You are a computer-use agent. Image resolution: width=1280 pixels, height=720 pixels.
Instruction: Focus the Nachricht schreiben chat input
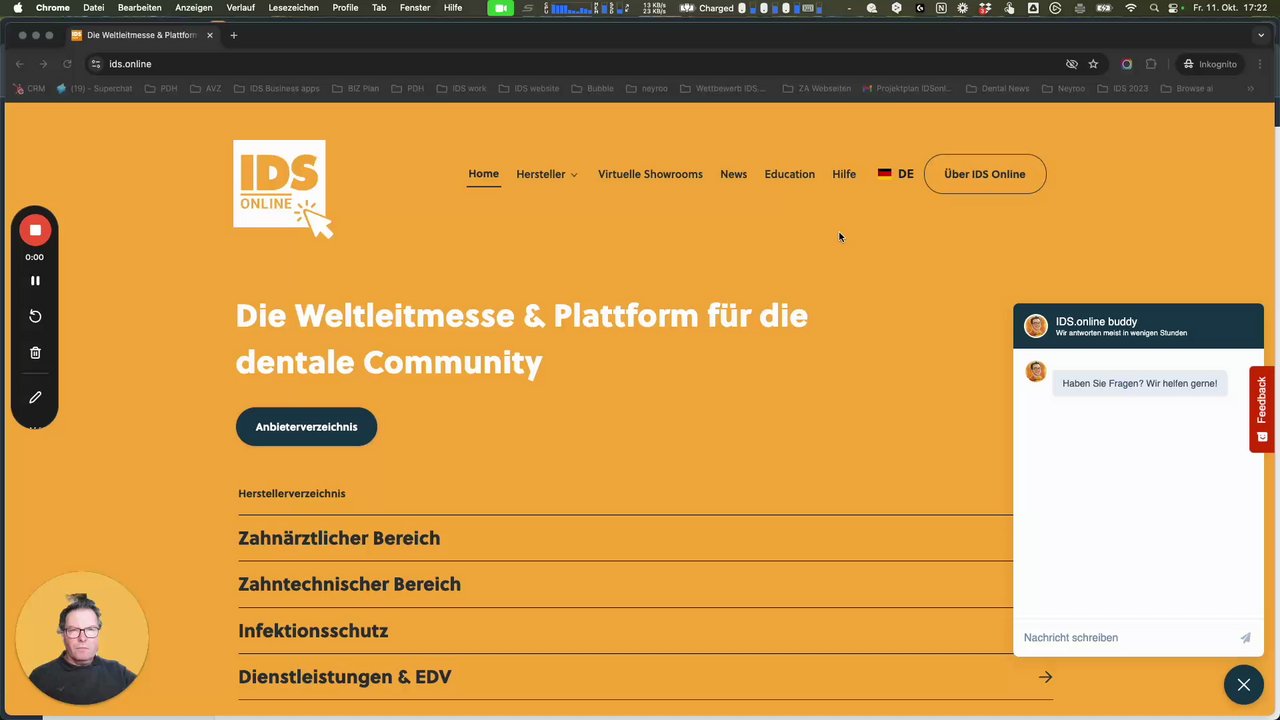click(x=1125, y=637)
